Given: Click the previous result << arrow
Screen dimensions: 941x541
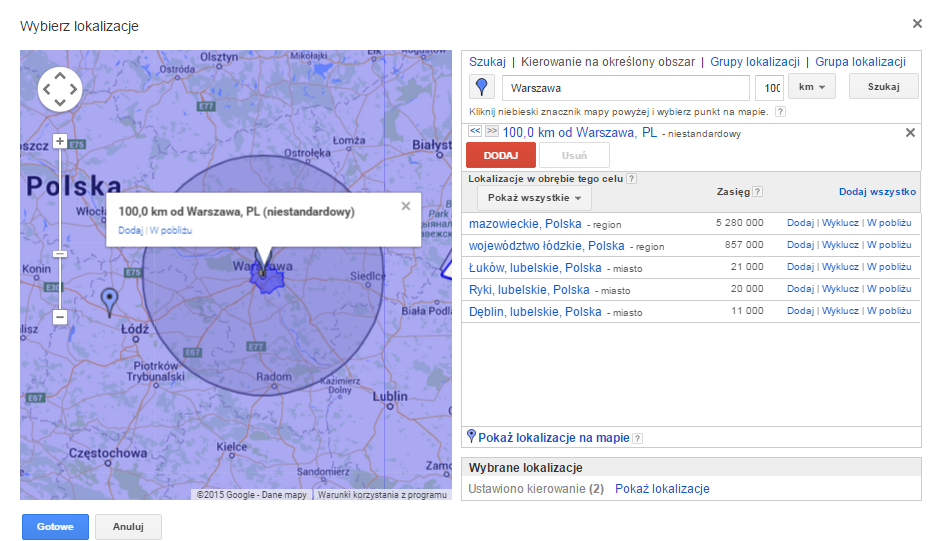Looking at the screenshot, I should (475, 132).
